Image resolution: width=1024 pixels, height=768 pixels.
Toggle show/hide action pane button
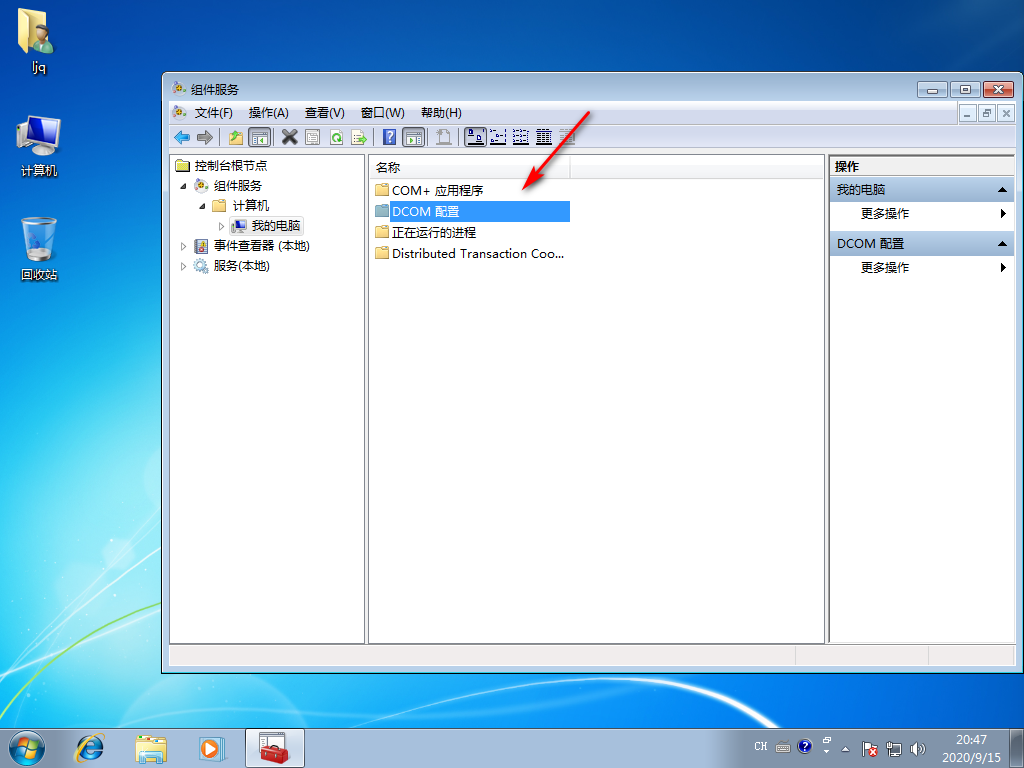[x=413, y=137]
